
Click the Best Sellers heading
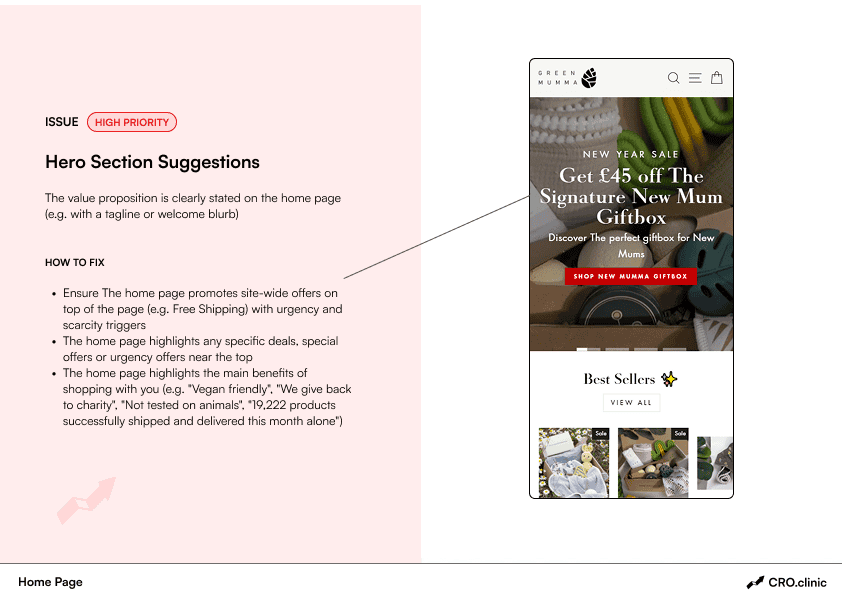[619, 379]
